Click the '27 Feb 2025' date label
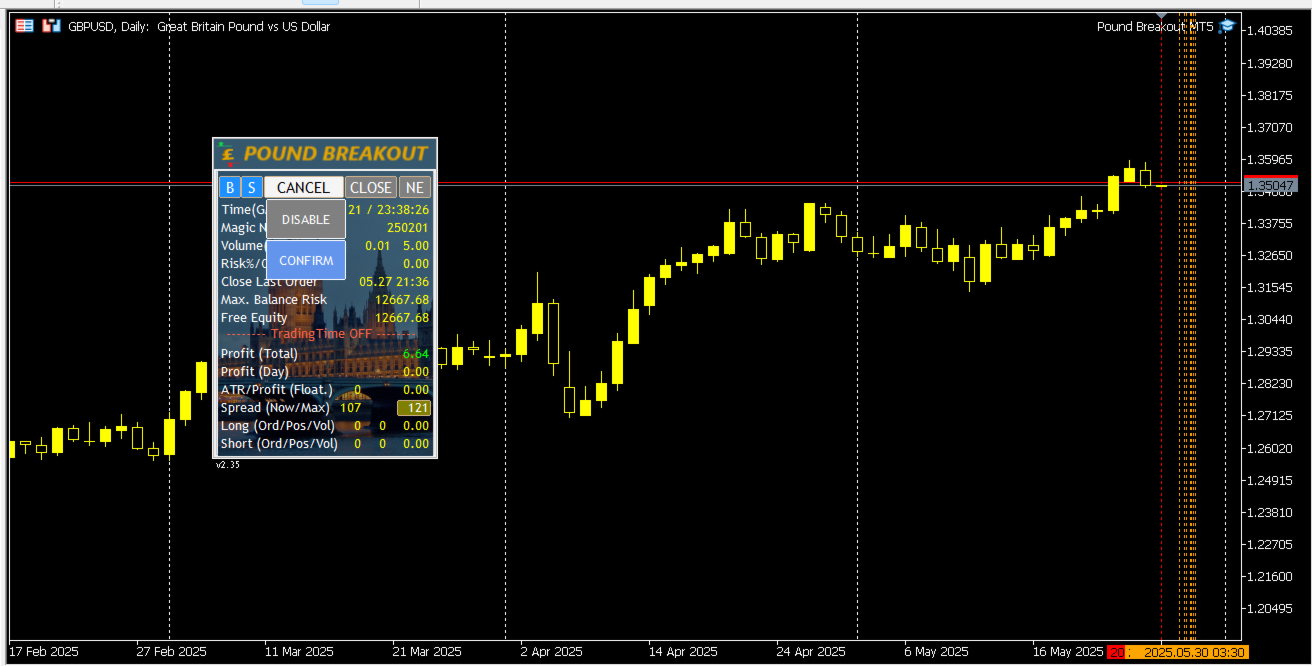 171,652
